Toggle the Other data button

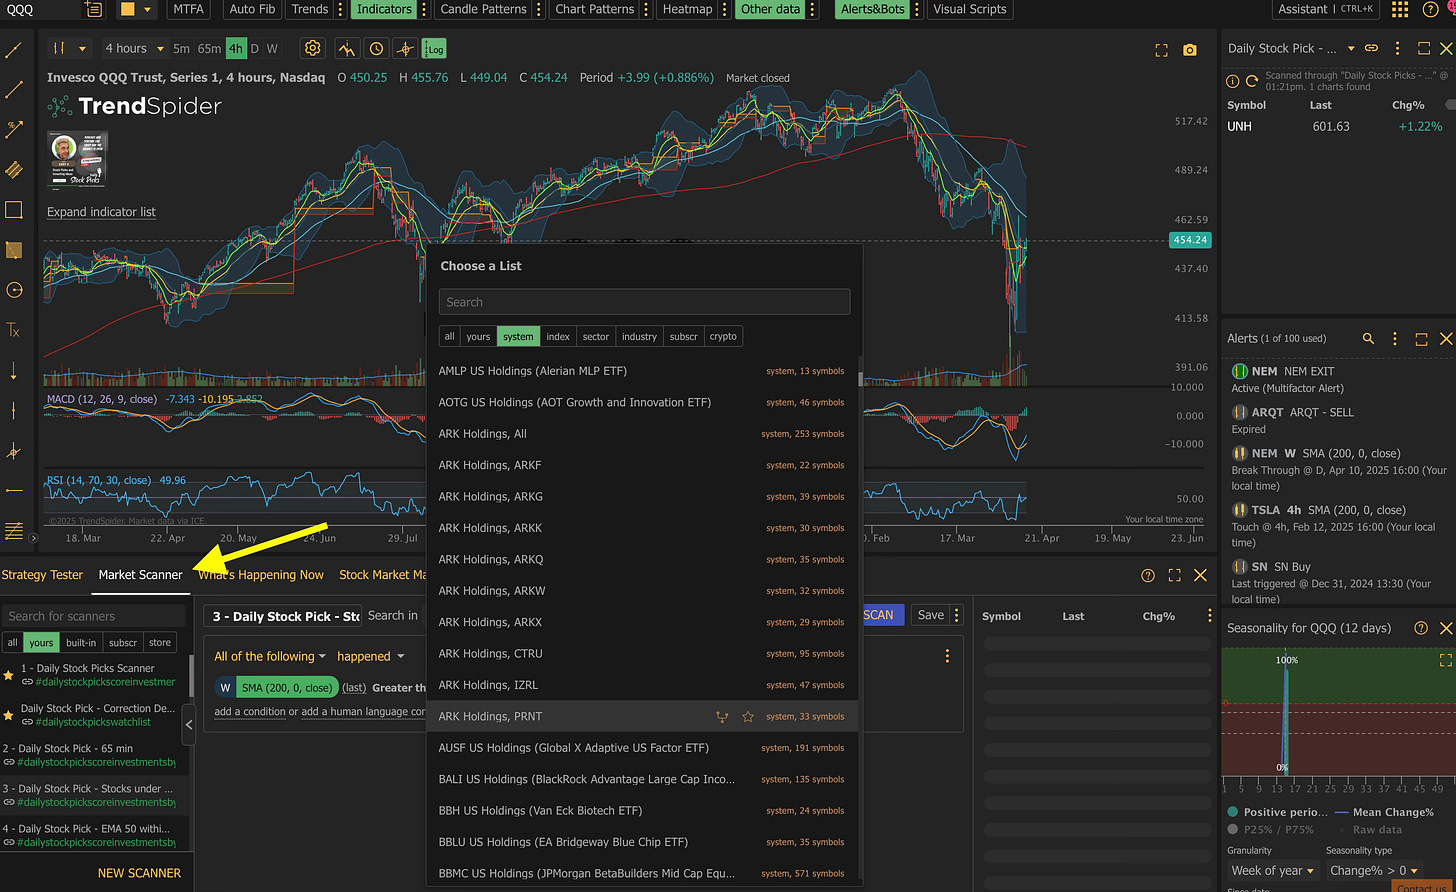[x=770, y=10]
